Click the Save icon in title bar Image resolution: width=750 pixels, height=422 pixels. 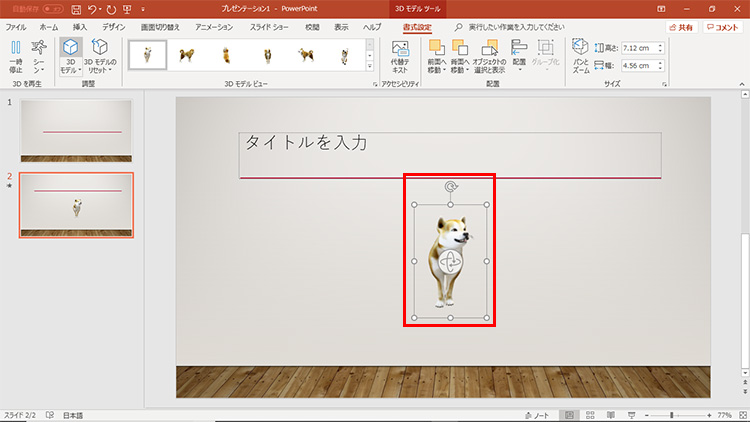pos(76,8)
